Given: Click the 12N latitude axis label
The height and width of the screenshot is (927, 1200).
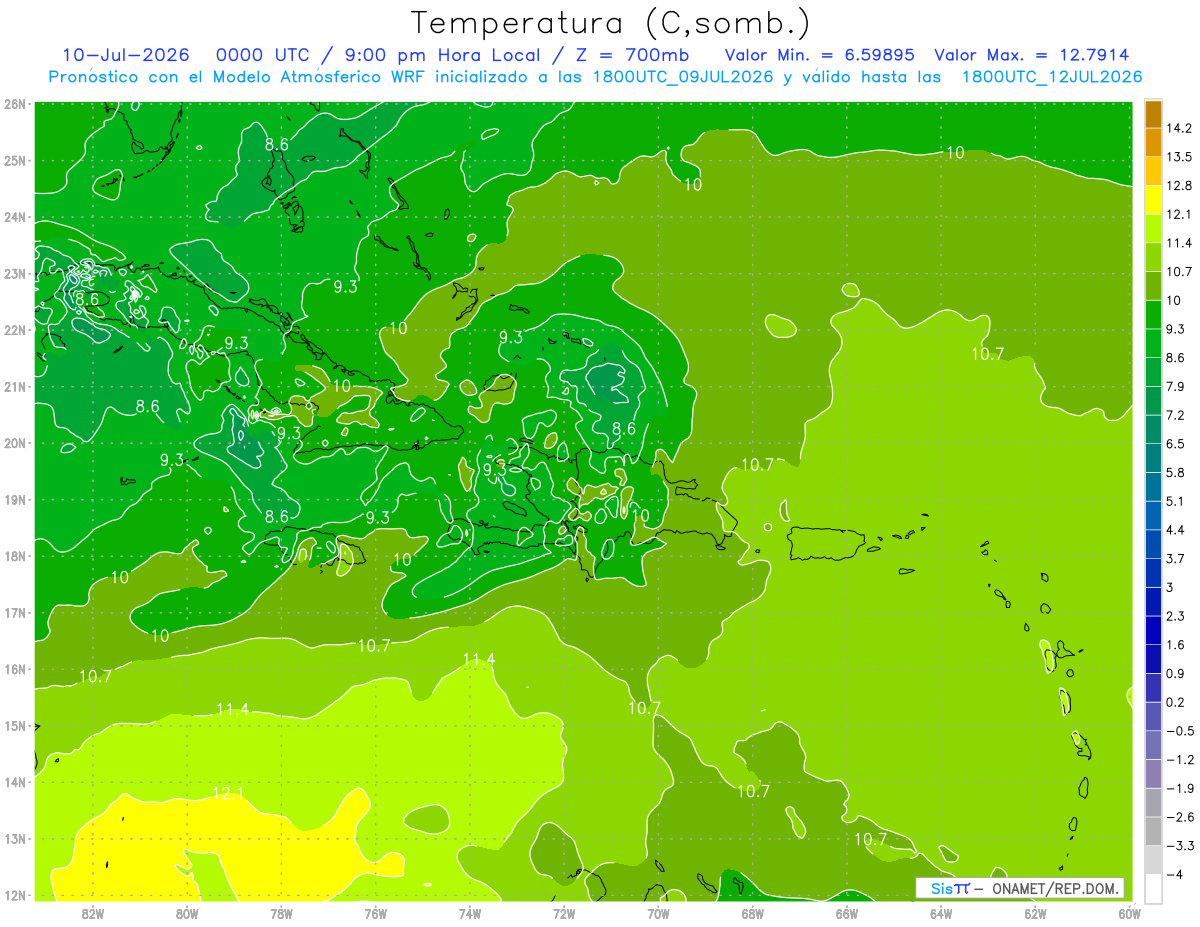Looking at the screenshot, I should [15, 895].
